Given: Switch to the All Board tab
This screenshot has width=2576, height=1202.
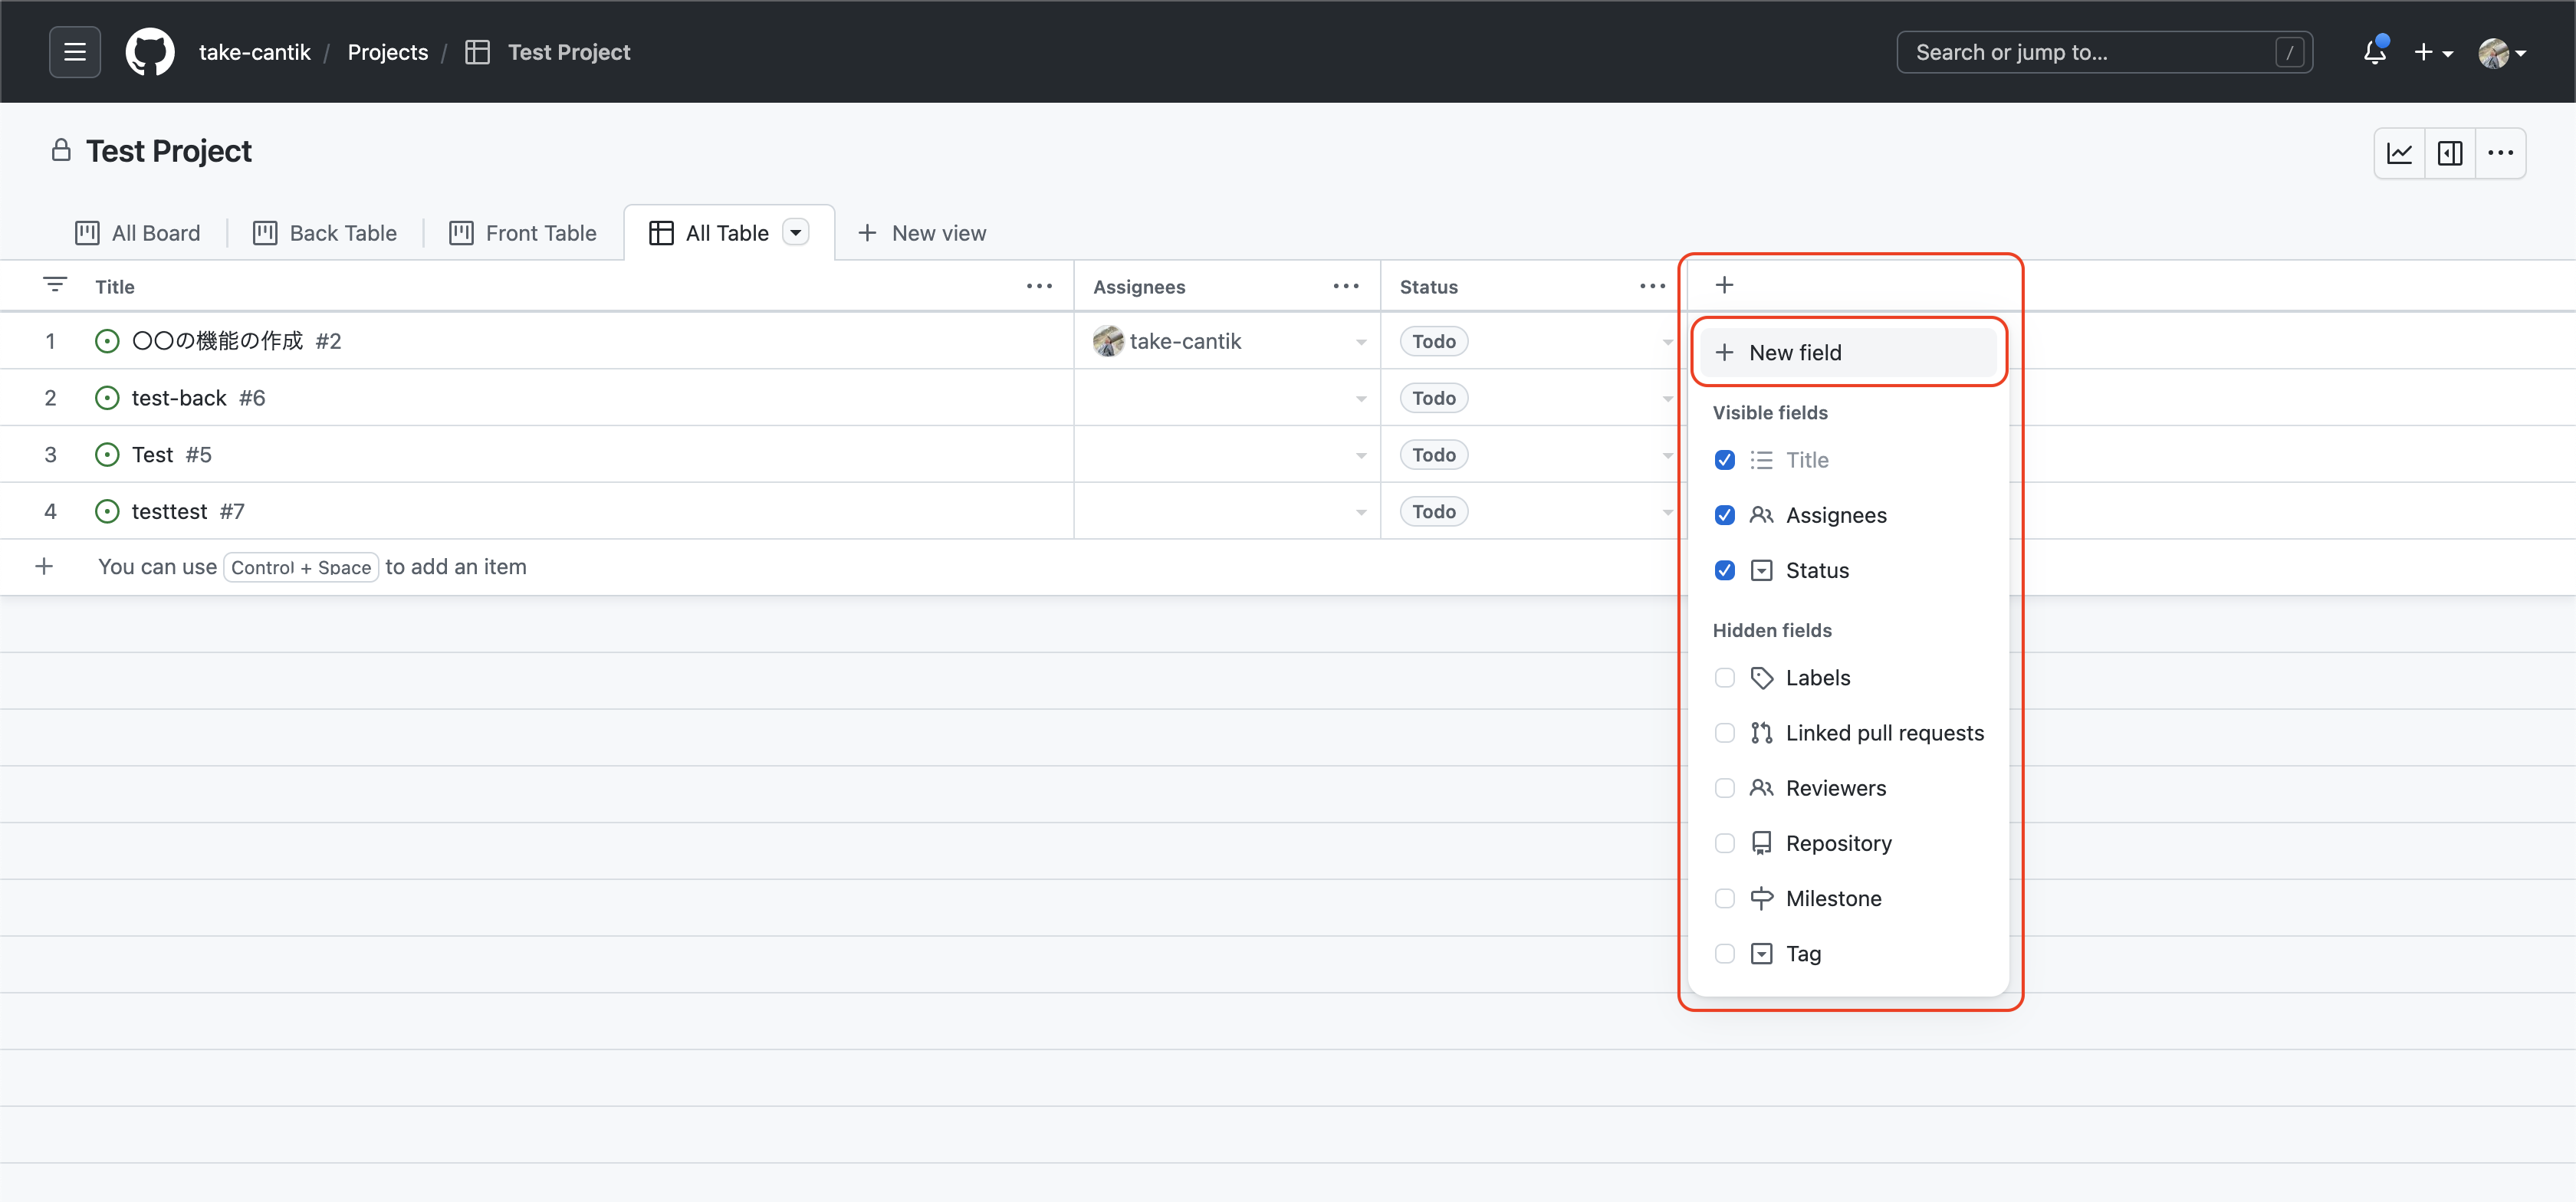Looking at the screenshot, I should (x=138, y=233).
